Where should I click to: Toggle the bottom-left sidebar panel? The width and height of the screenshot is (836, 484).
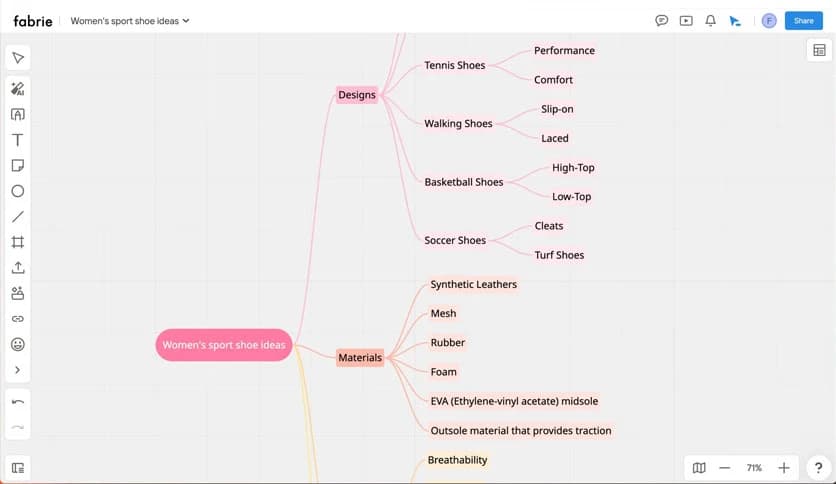(18, 467)
